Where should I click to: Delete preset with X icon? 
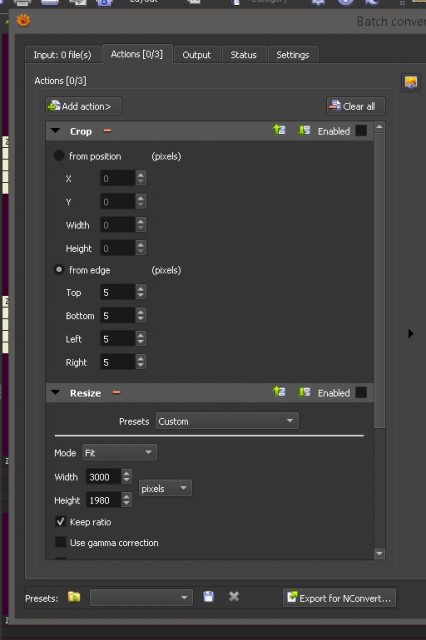(x=234, y=597)
